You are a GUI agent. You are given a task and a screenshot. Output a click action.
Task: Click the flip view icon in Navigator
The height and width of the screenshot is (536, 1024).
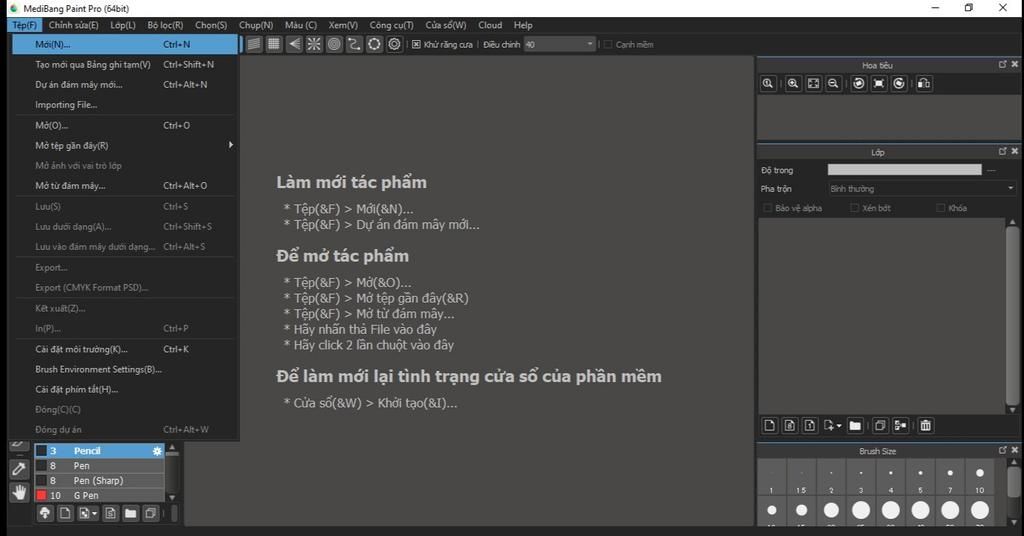[924, 84]
